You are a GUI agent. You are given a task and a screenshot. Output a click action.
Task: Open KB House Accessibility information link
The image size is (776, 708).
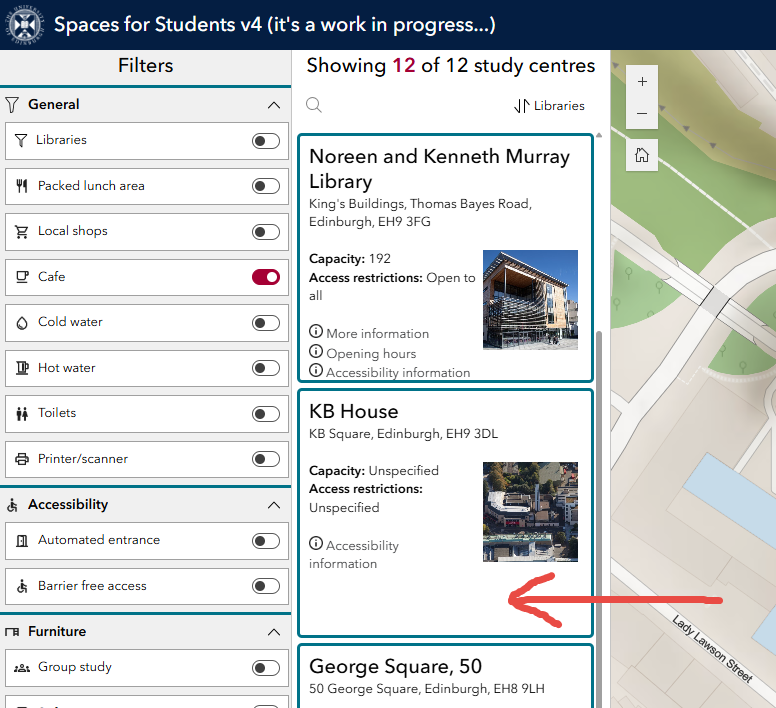click(354, 555)
